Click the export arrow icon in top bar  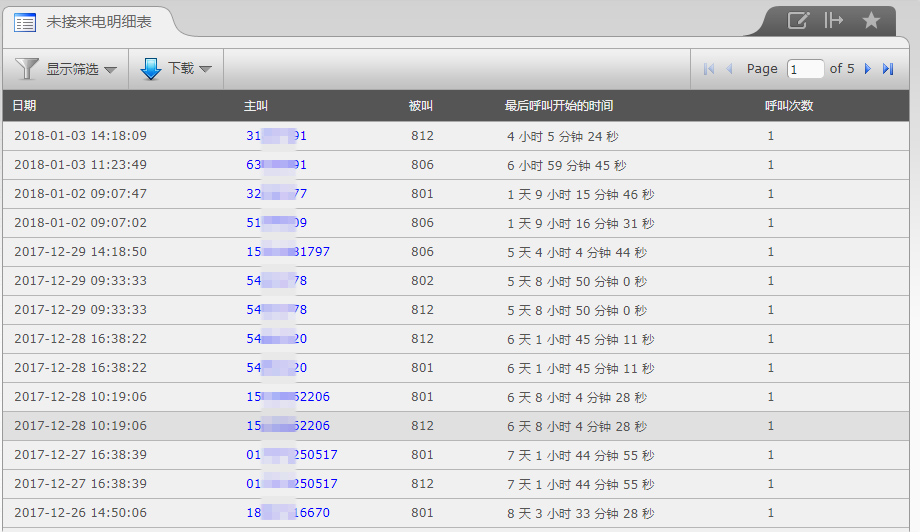tap(834, 21)
